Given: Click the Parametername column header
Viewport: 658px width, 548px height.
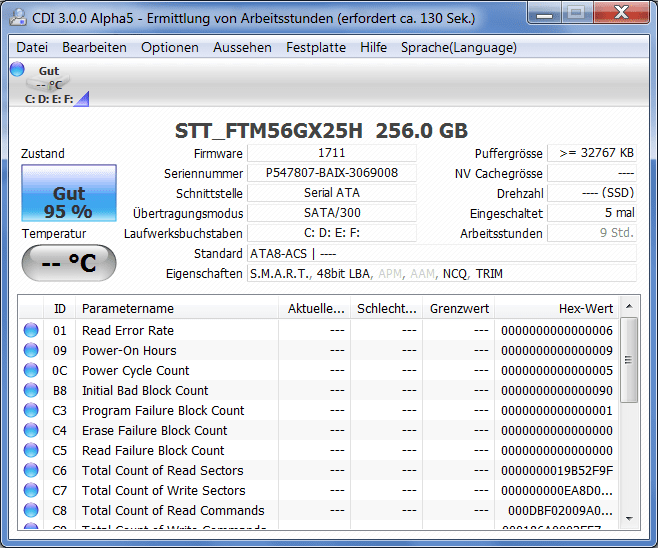Looking at the screenshot, I should 177,309.
